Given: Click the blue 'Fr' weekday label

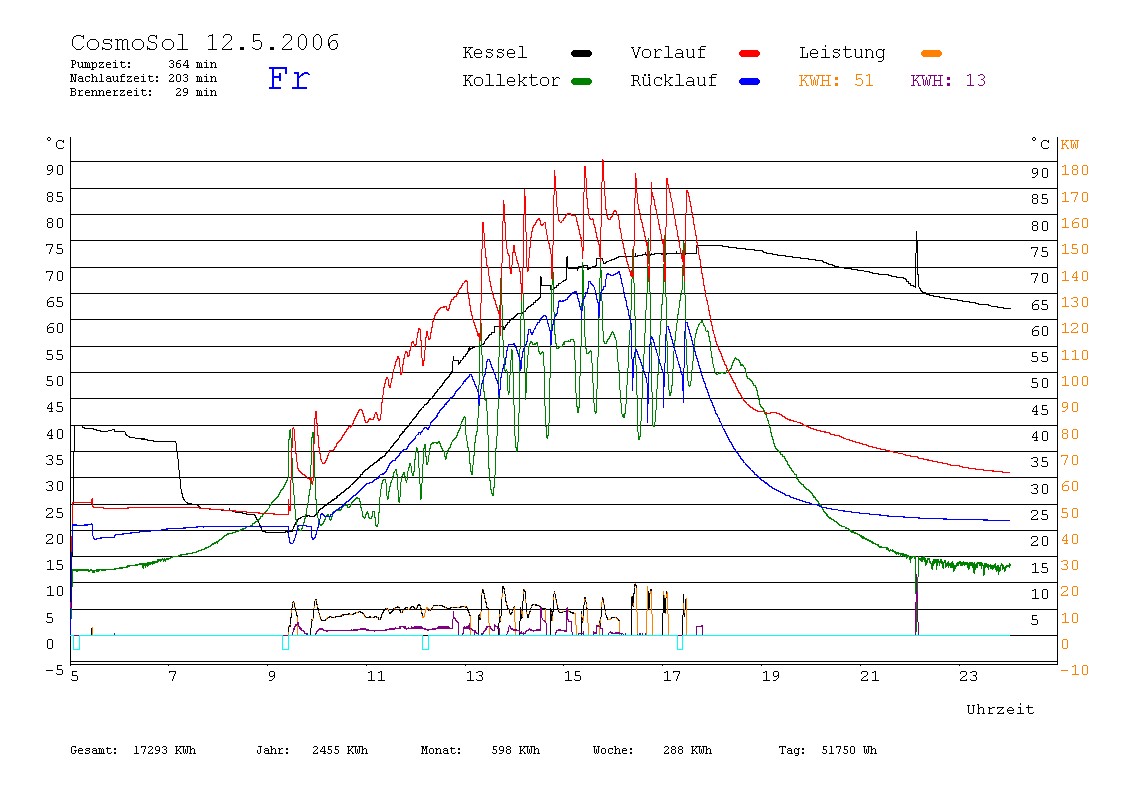Looking at the screenshot, I should [288, 78].
